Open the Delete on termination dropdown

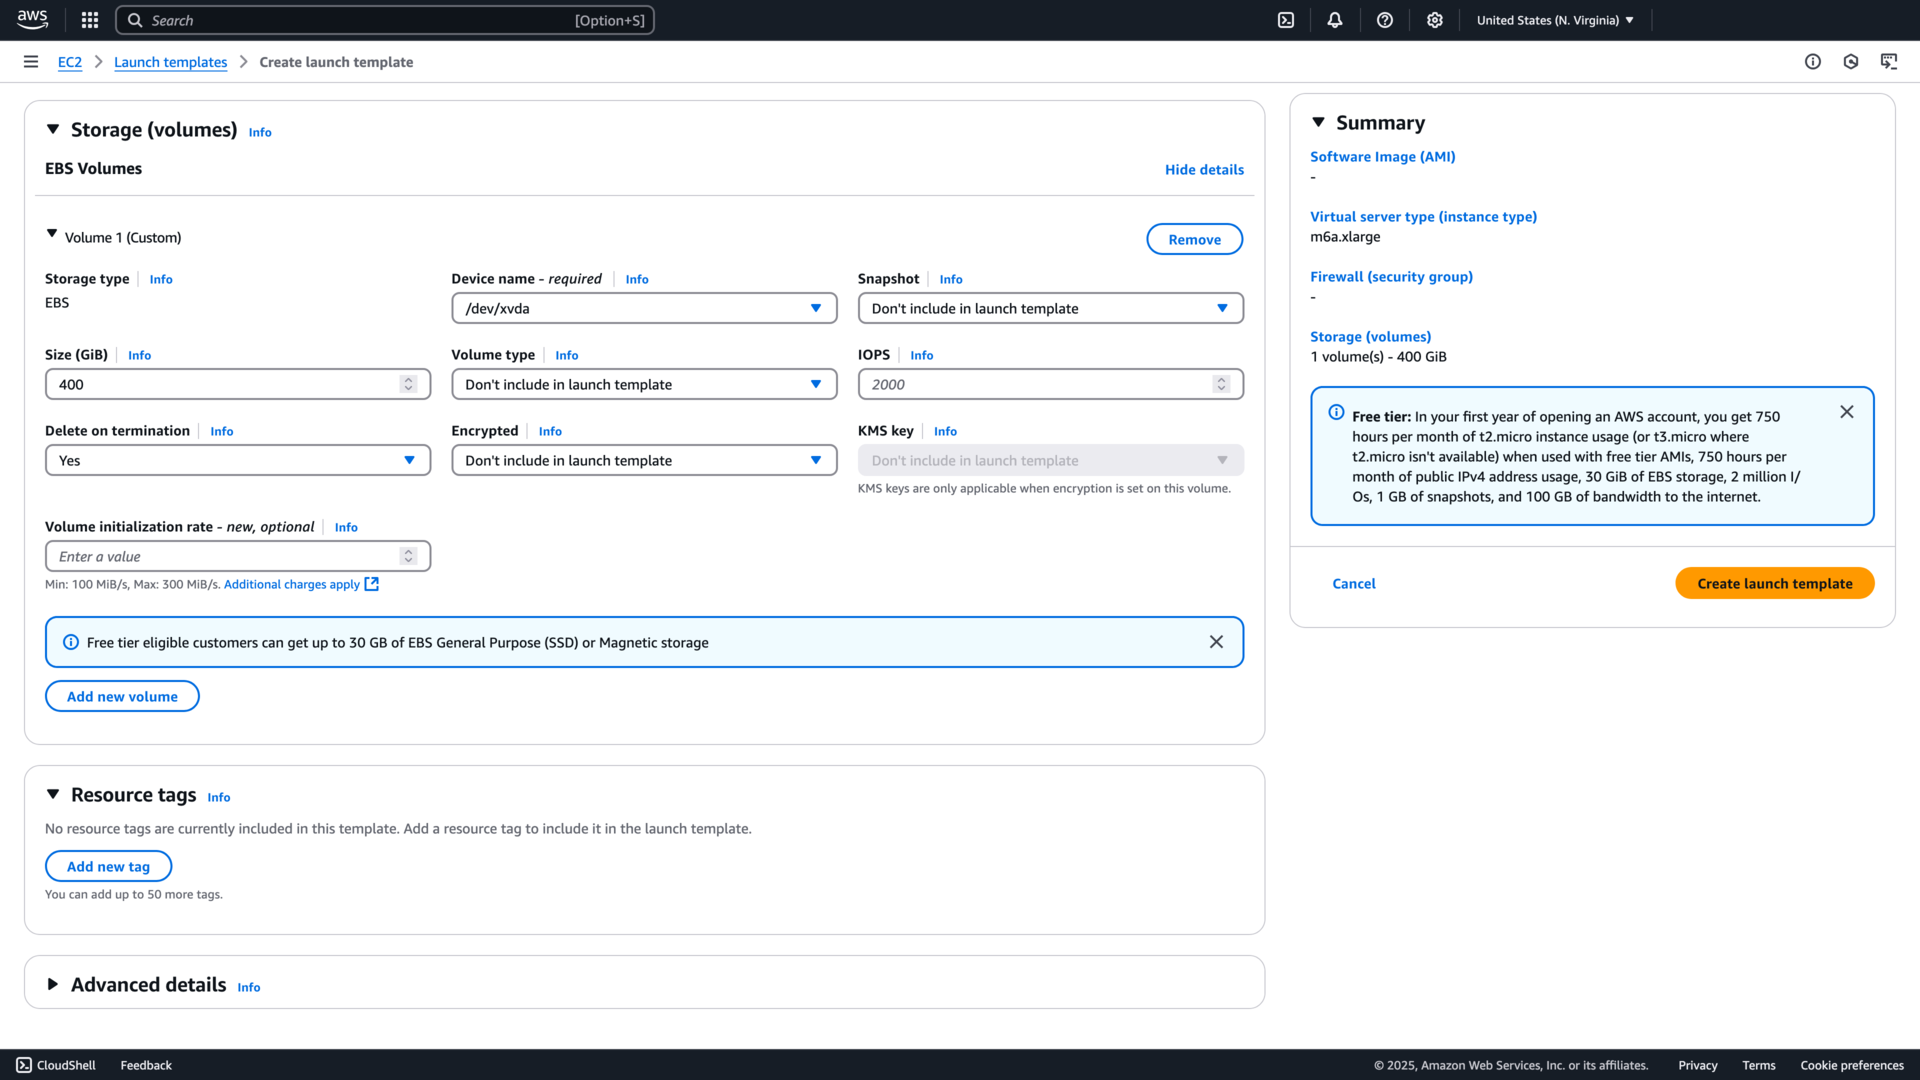point(238,460)
